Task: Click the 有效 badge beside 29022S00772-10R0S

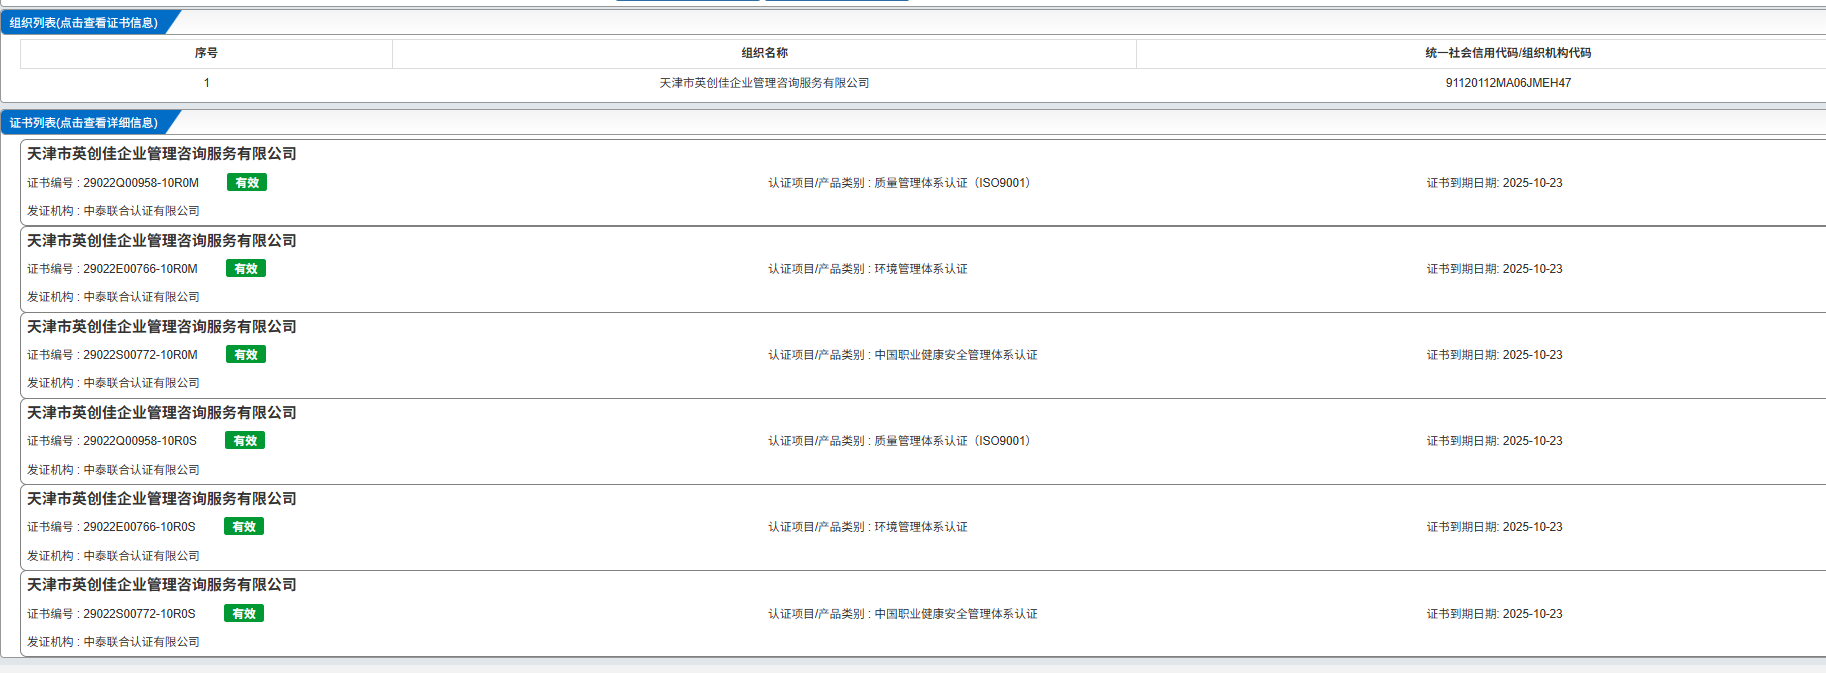Action: tap(244, 614)
